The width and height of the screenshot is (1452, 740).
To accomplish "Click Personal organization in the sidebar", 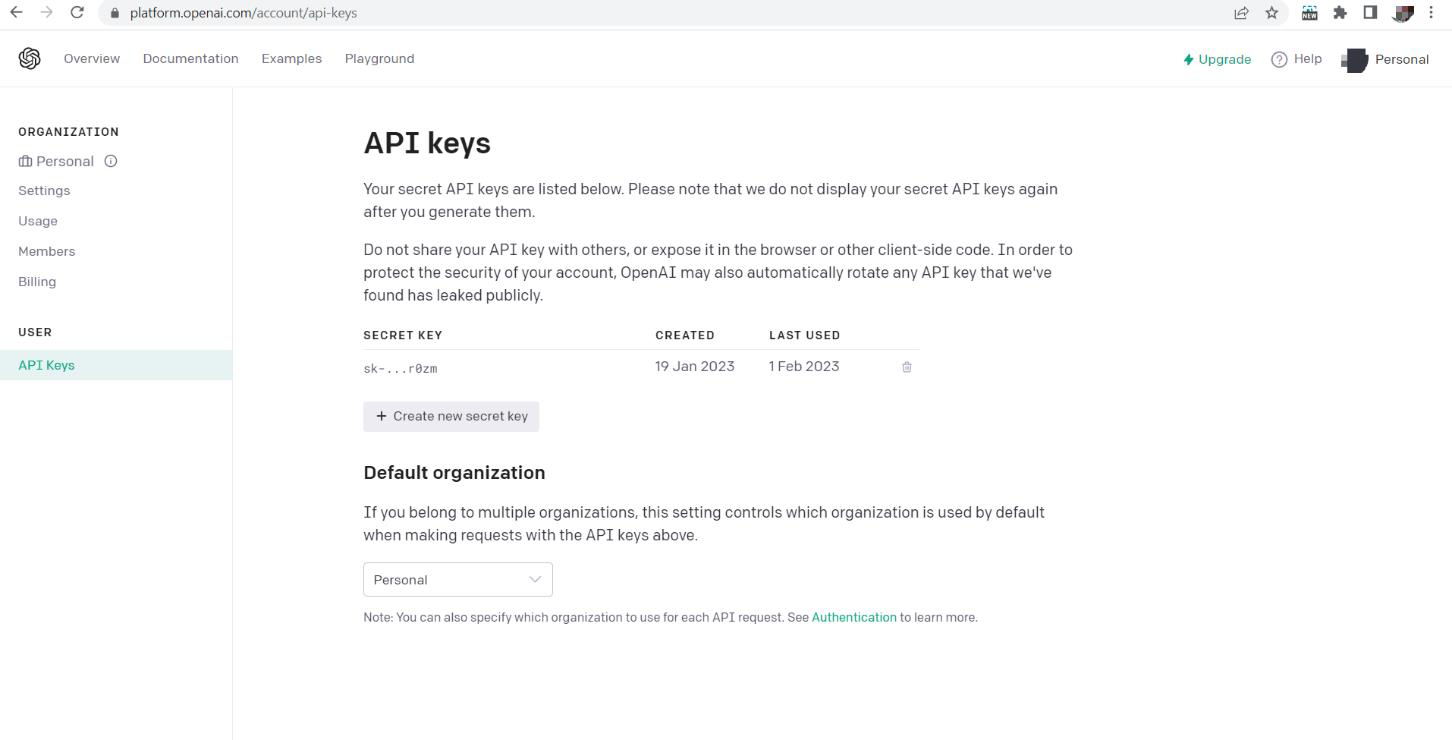I will 56,161.
